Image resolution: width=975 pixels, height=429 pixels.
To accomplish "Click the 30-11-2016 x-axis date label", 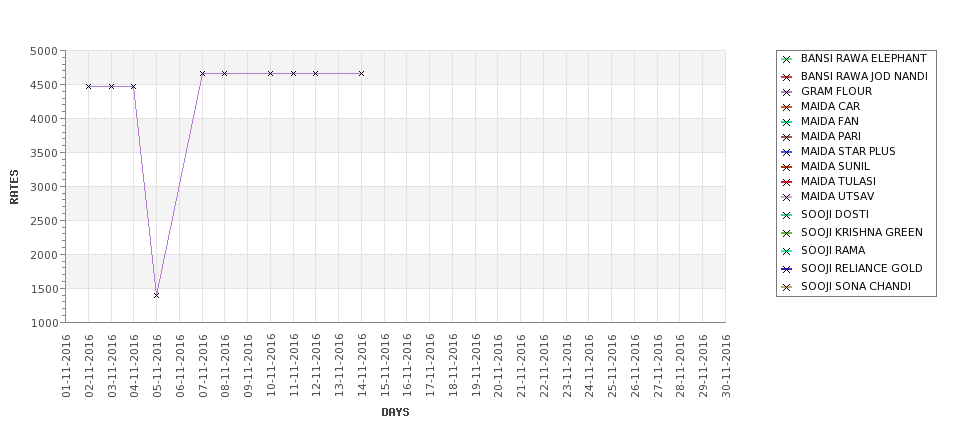I will (x=726, y=366).
